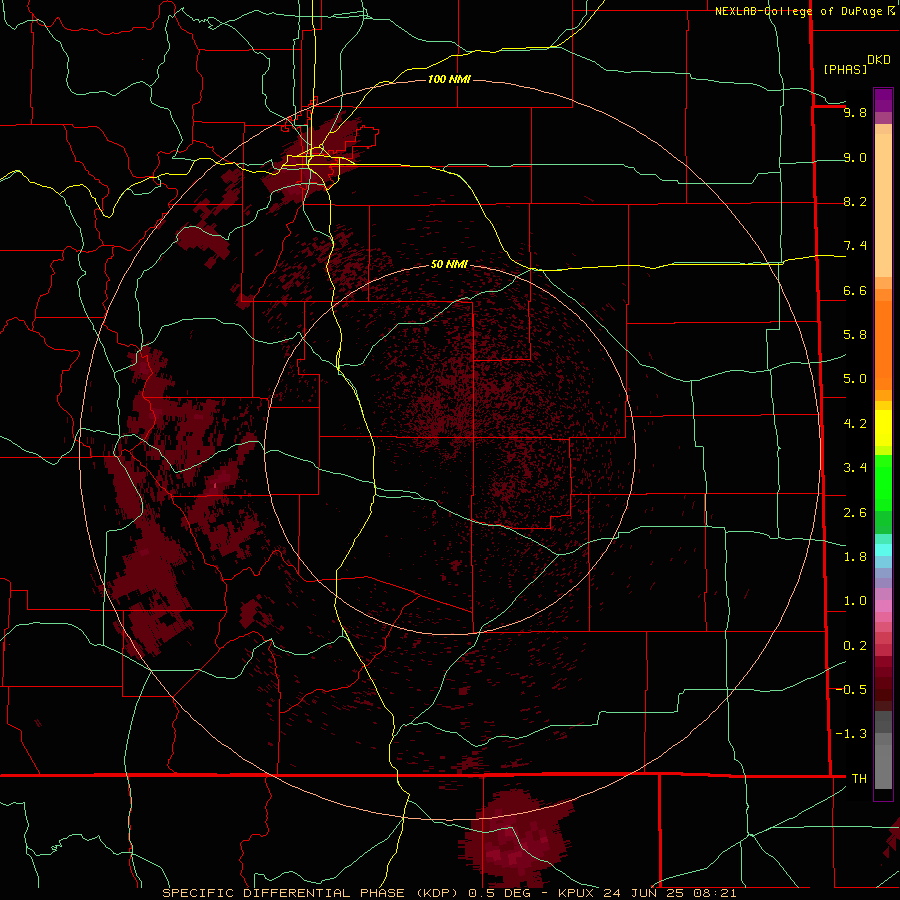900x900 pixels.
Task: Click the 3.4 scale value
Action: 855,468
